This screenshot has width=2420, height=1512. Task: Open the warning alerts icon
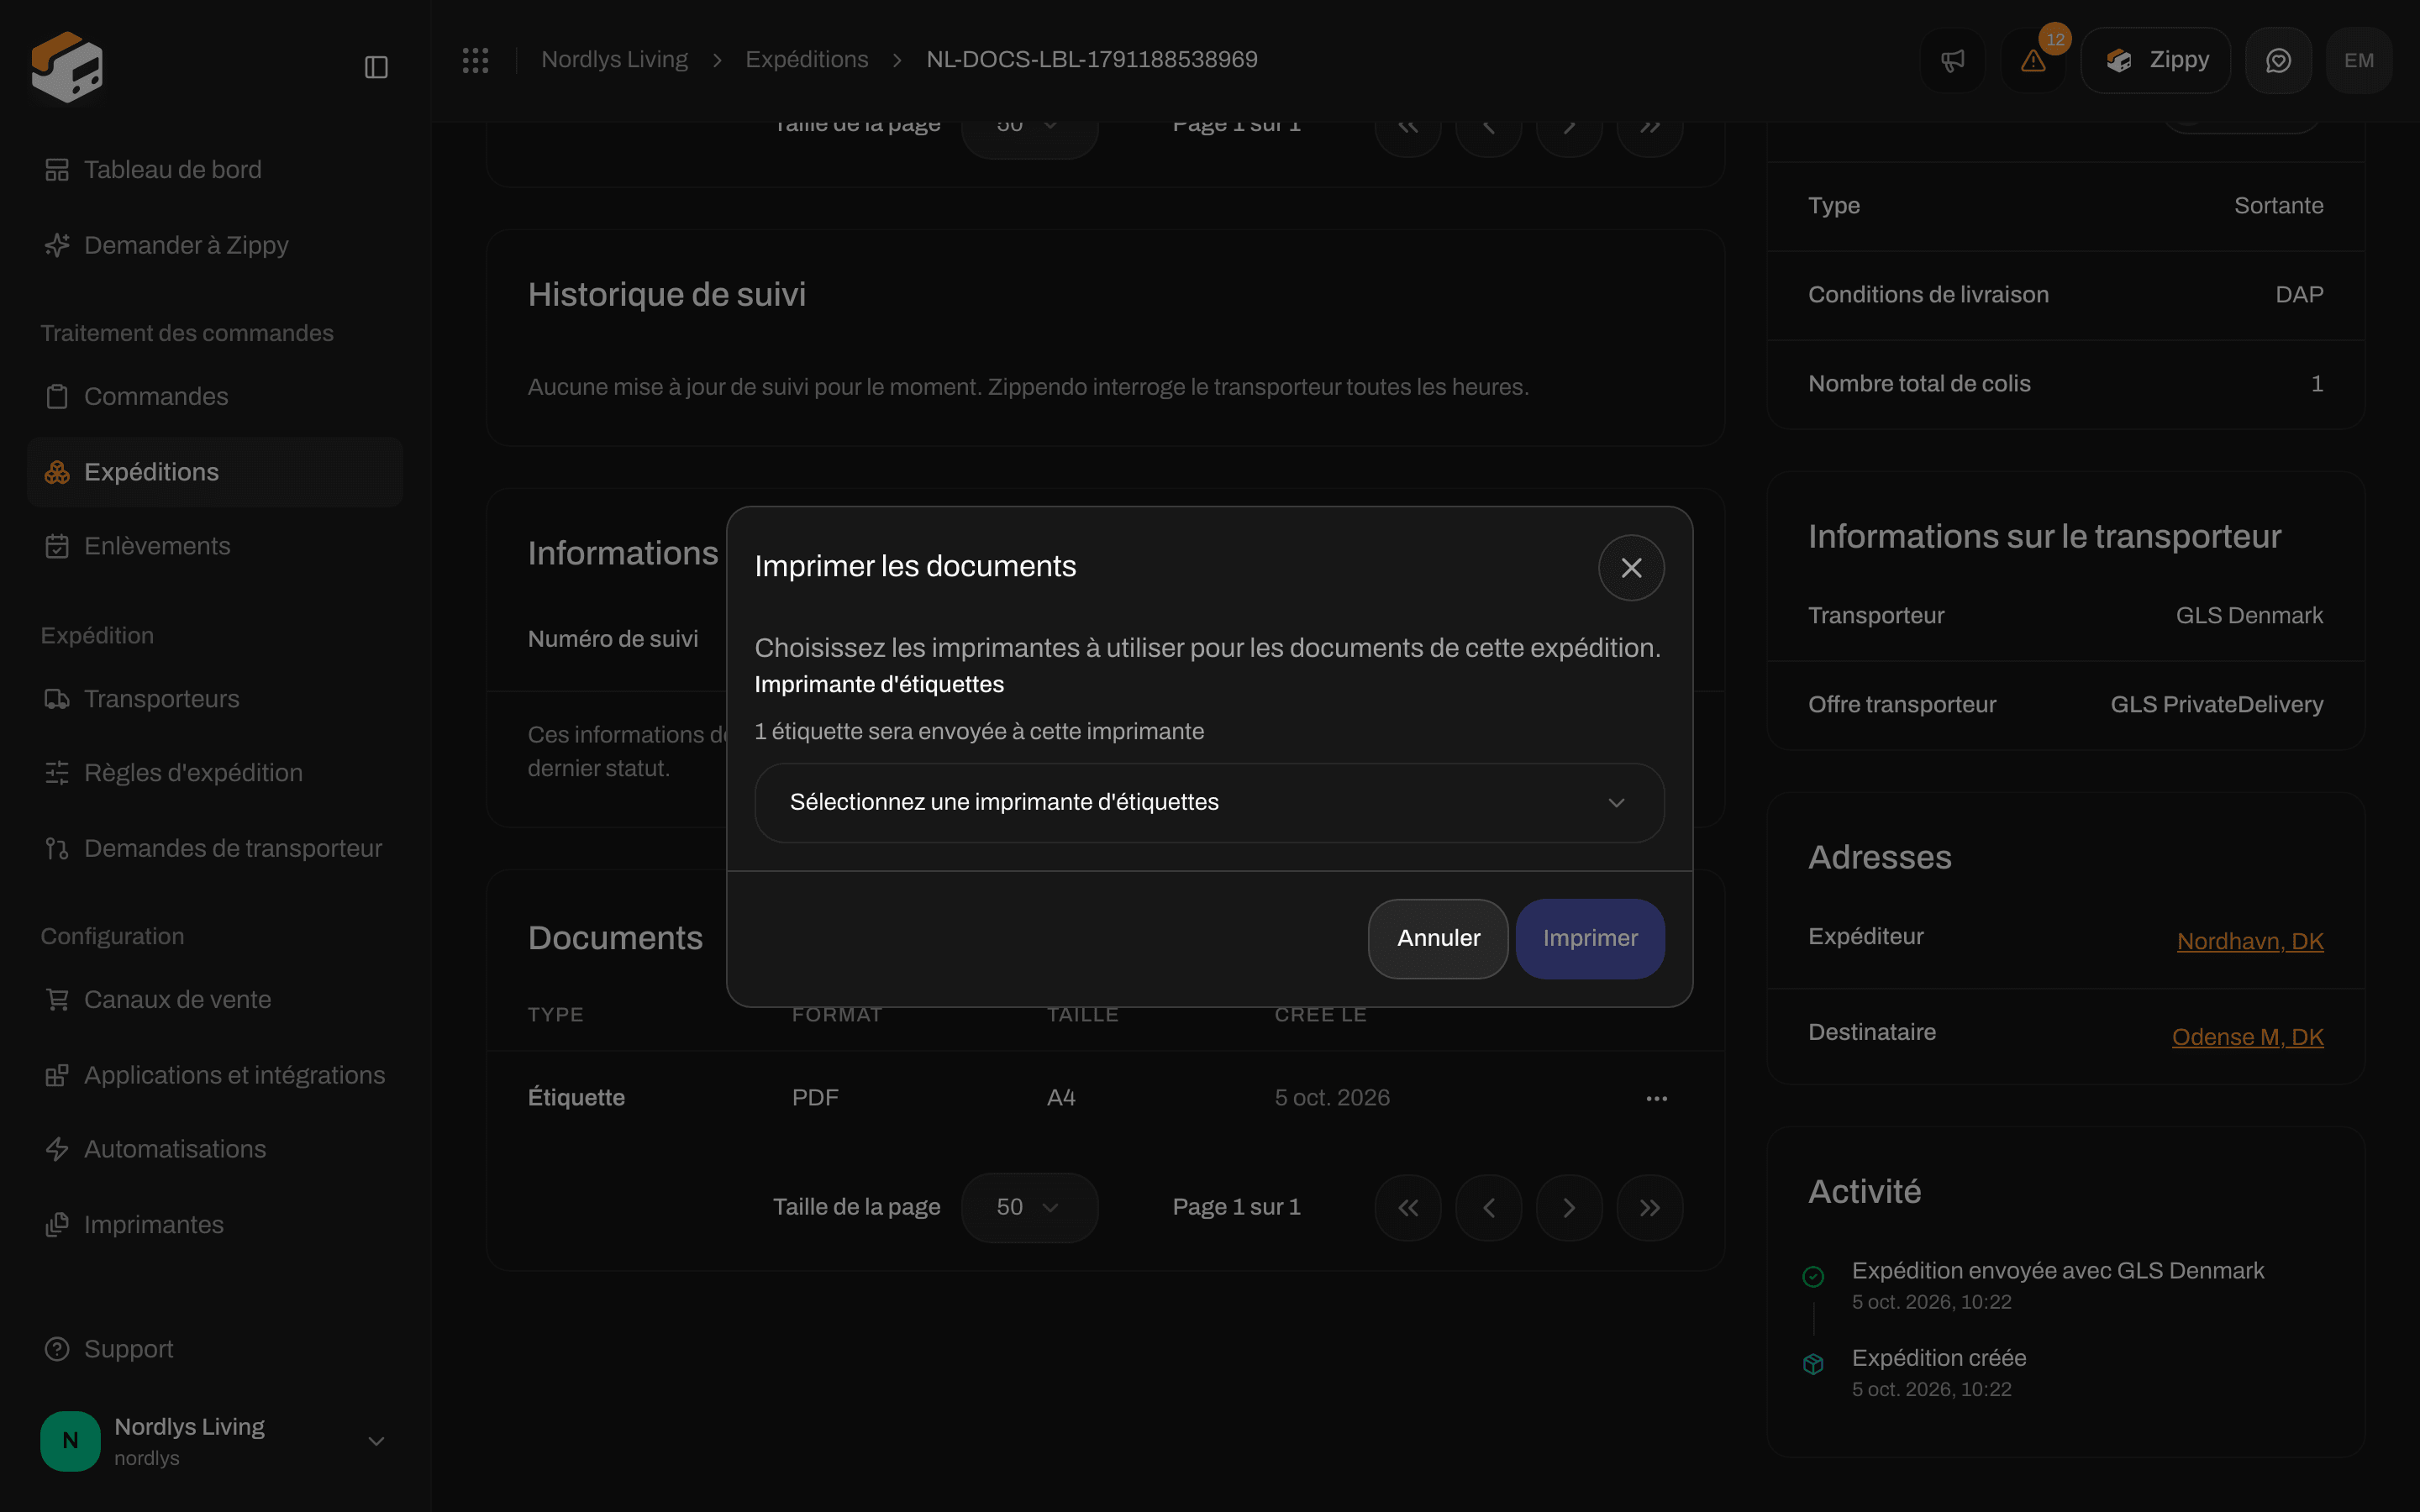pyautogui.click(x=2033, y=61)
